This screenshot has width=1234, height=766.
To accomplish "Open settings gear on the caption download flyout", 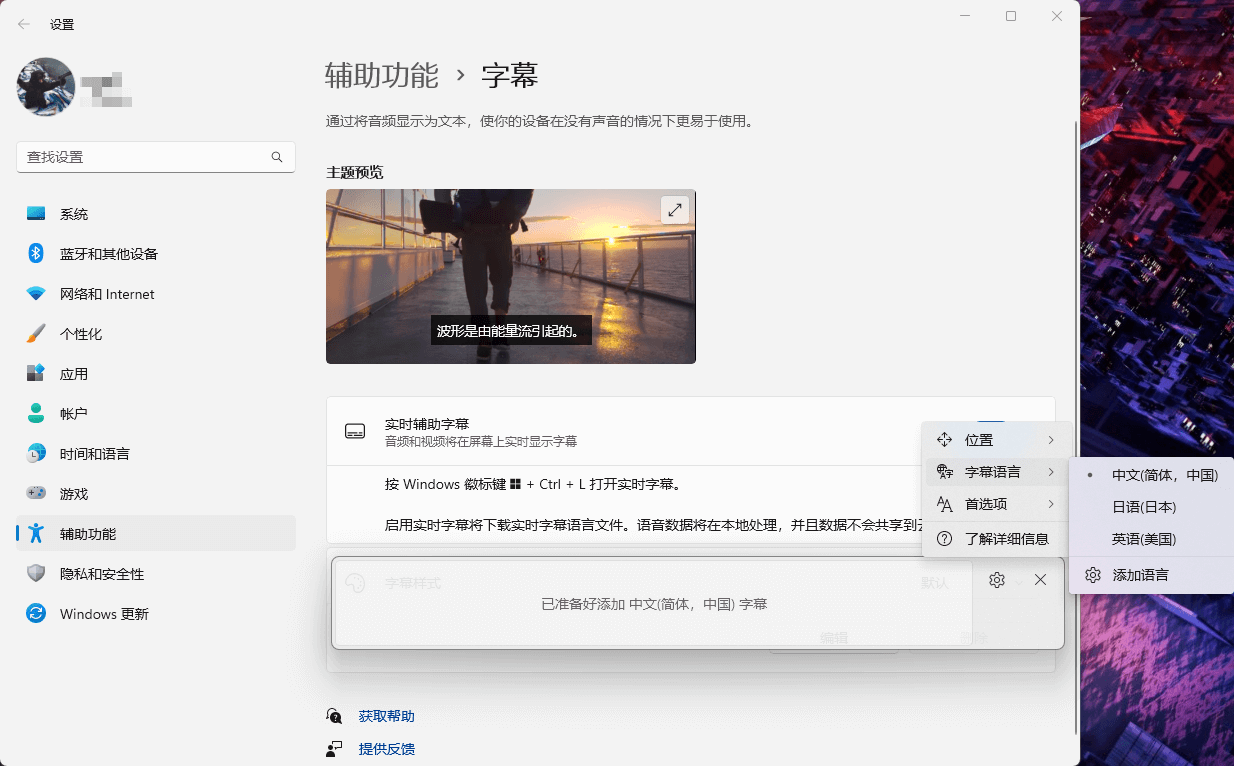I will (996, 579).
